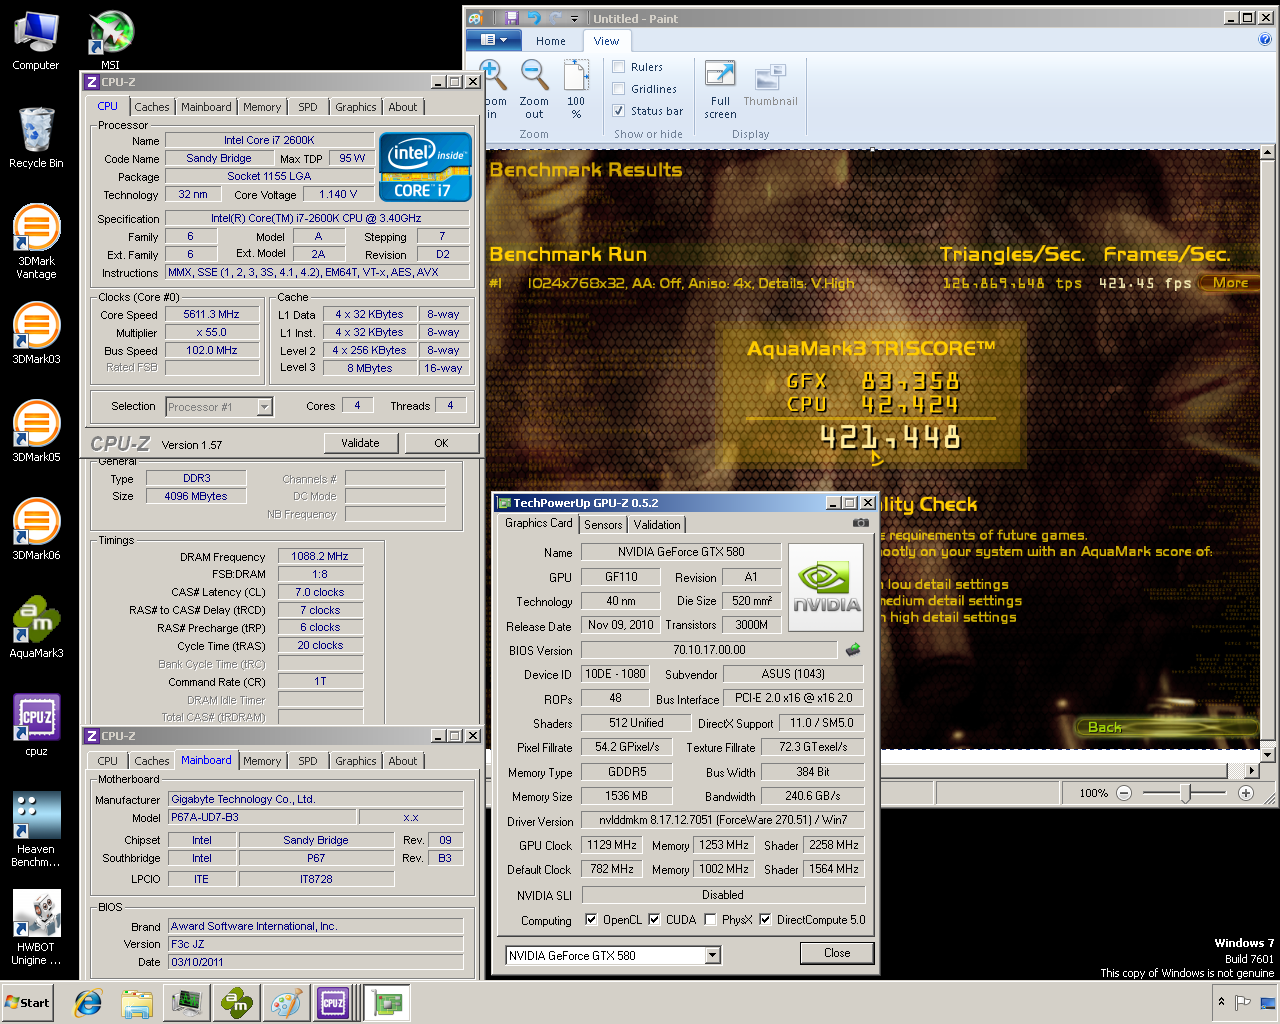Viewport: 1280px width, 1024px height.
Task: Show hidden system tray icons
Action: [1221, 1002]
